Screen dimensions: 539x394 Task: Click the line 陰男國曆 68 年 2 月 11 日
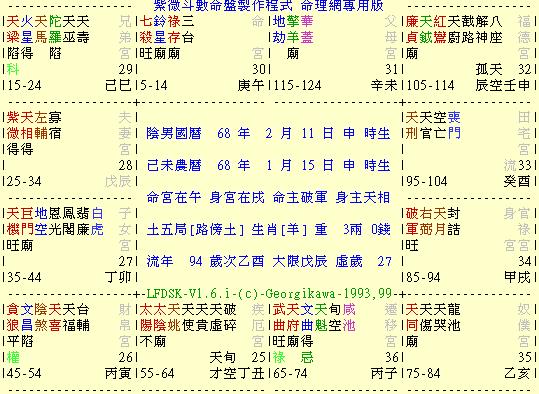(x=240, y=133)
